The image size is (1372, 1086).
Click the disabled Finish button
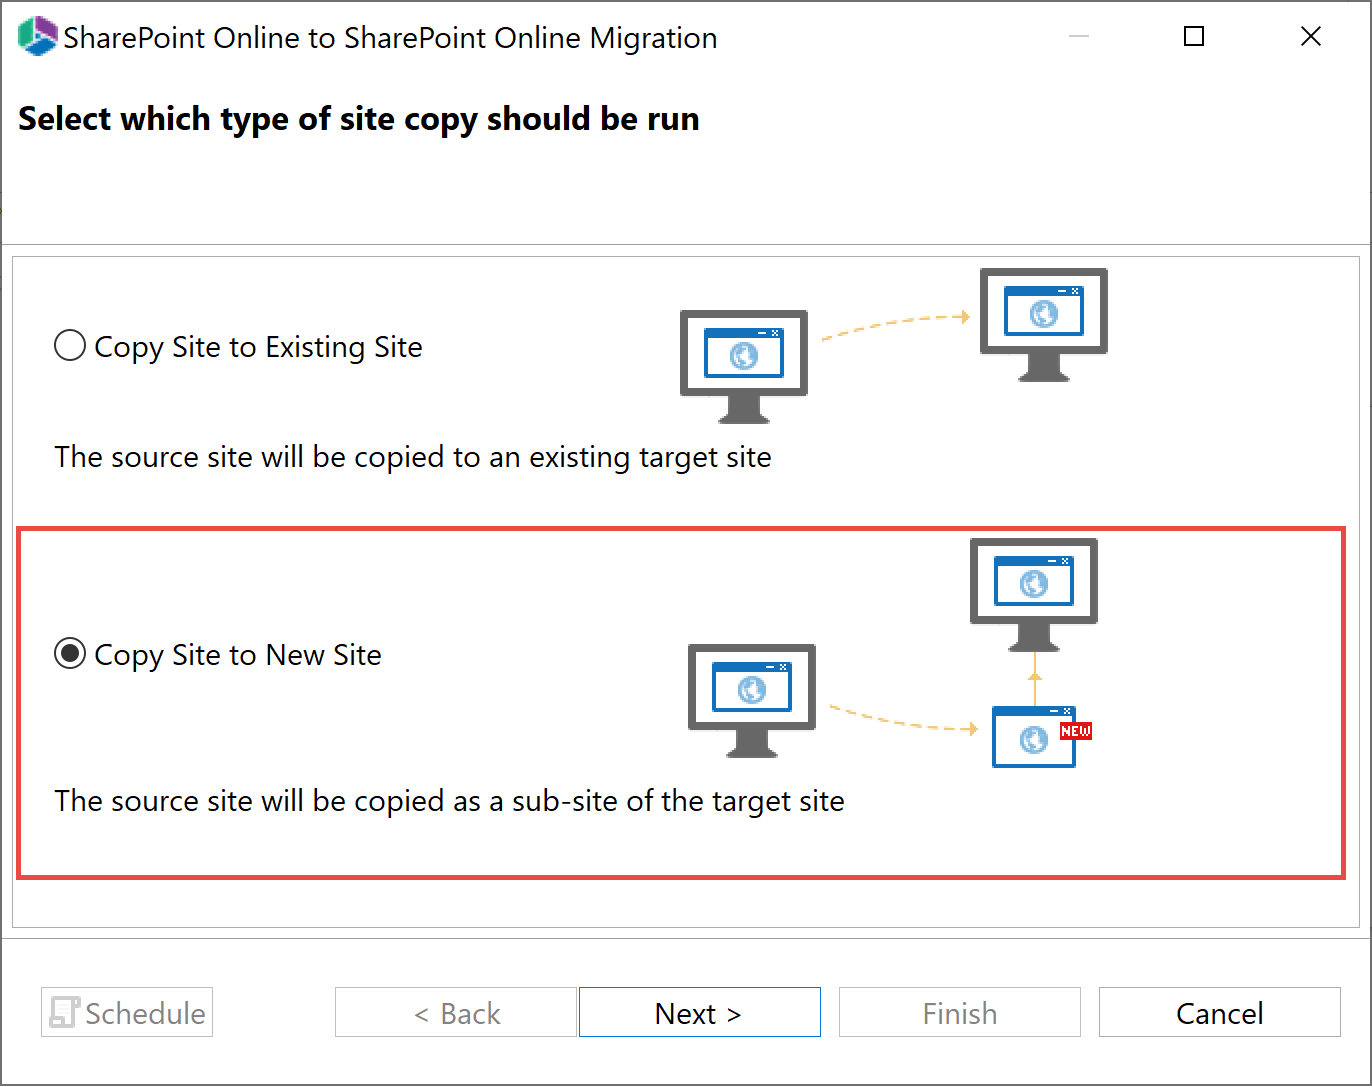[x=959, y=1012]
